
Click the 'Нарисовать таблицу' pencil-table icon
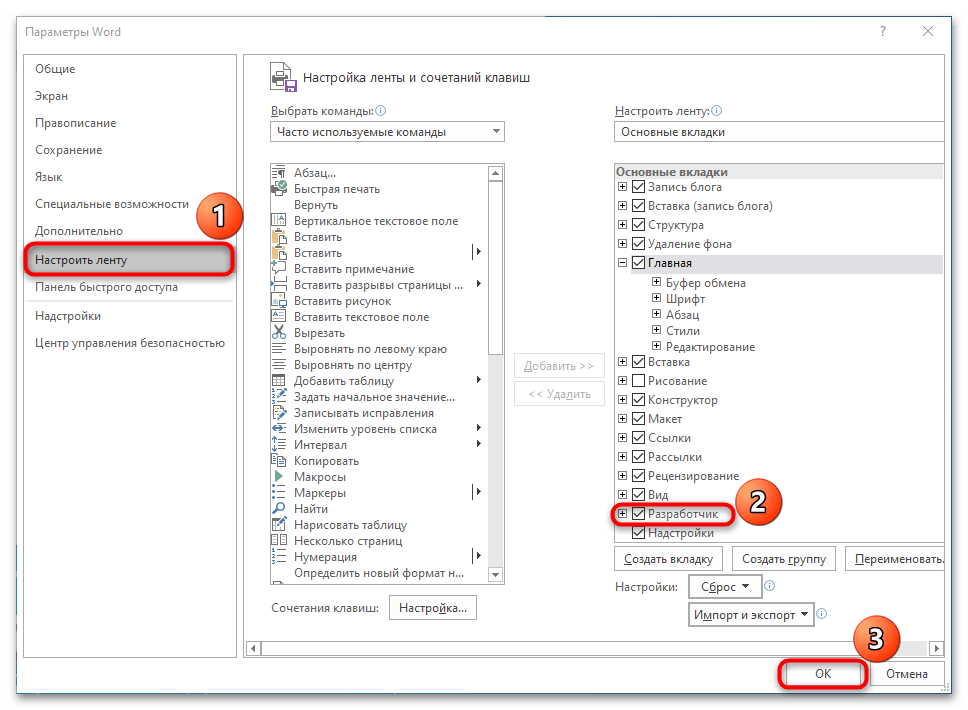(279, 524)
